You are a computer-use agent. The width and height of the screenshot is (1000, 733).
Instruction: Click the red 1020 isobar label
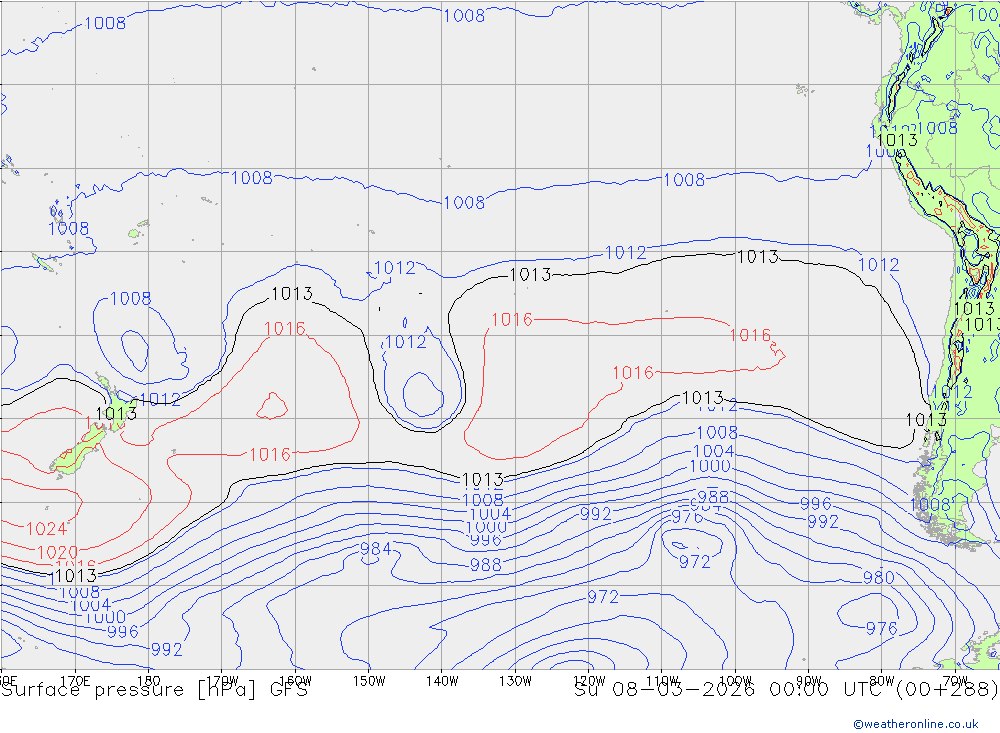57,552
